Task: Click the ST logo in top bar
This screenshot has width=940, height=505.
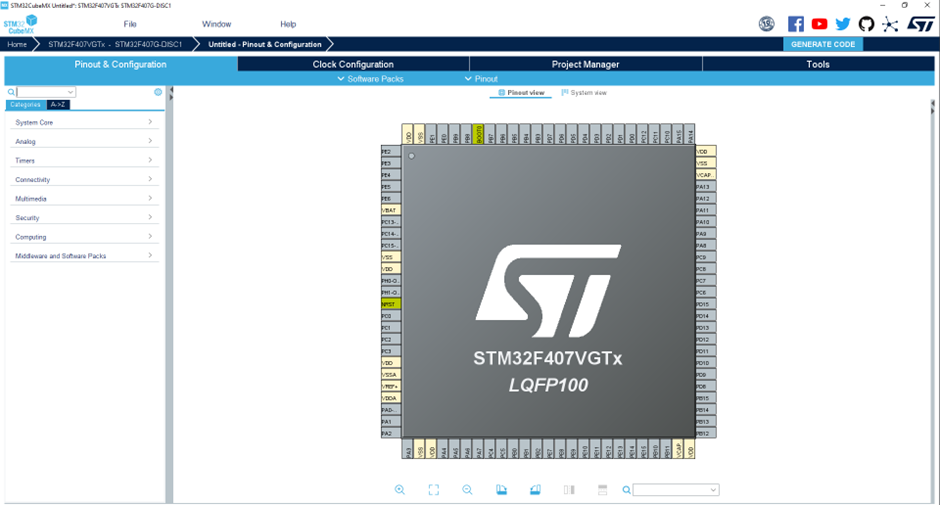Action: point(920,24)
